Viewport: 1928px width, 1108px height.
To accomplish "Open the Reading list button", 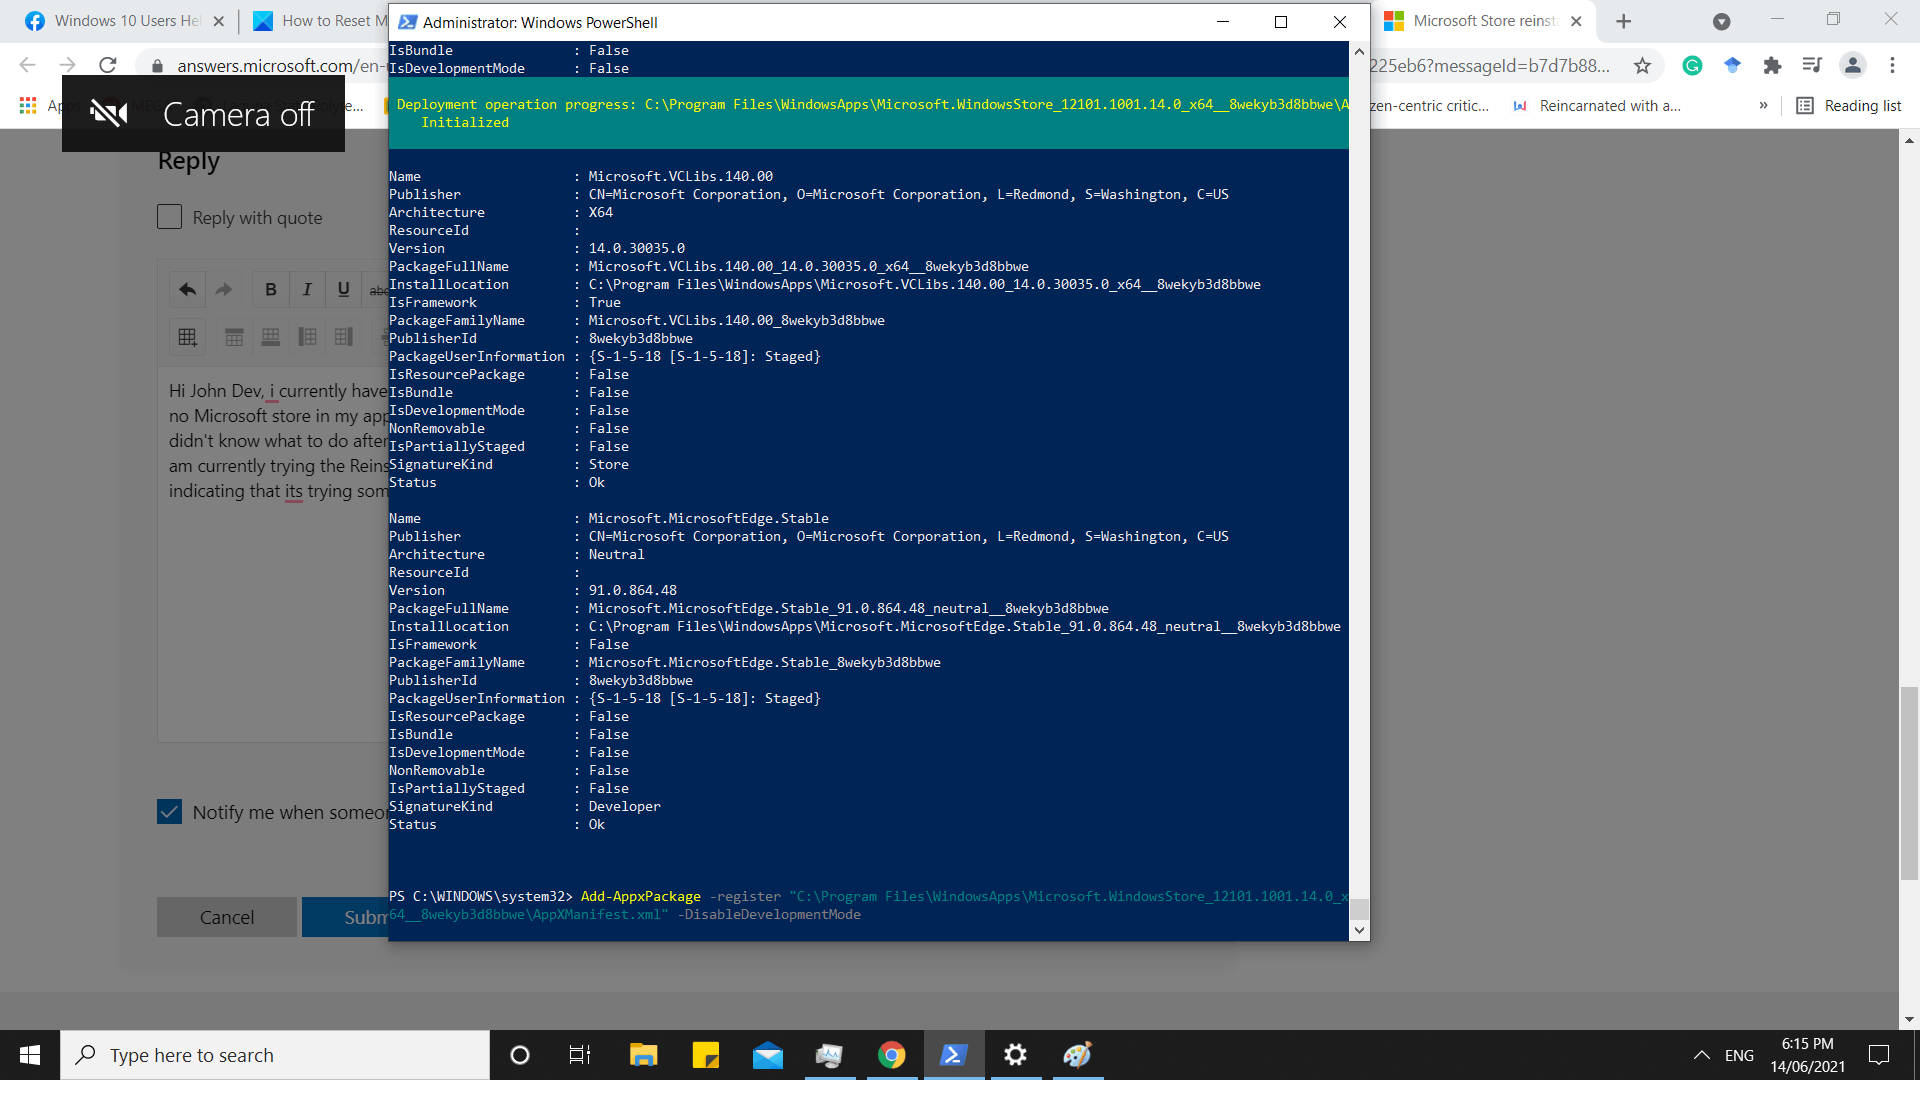I will click(1849, 106).
